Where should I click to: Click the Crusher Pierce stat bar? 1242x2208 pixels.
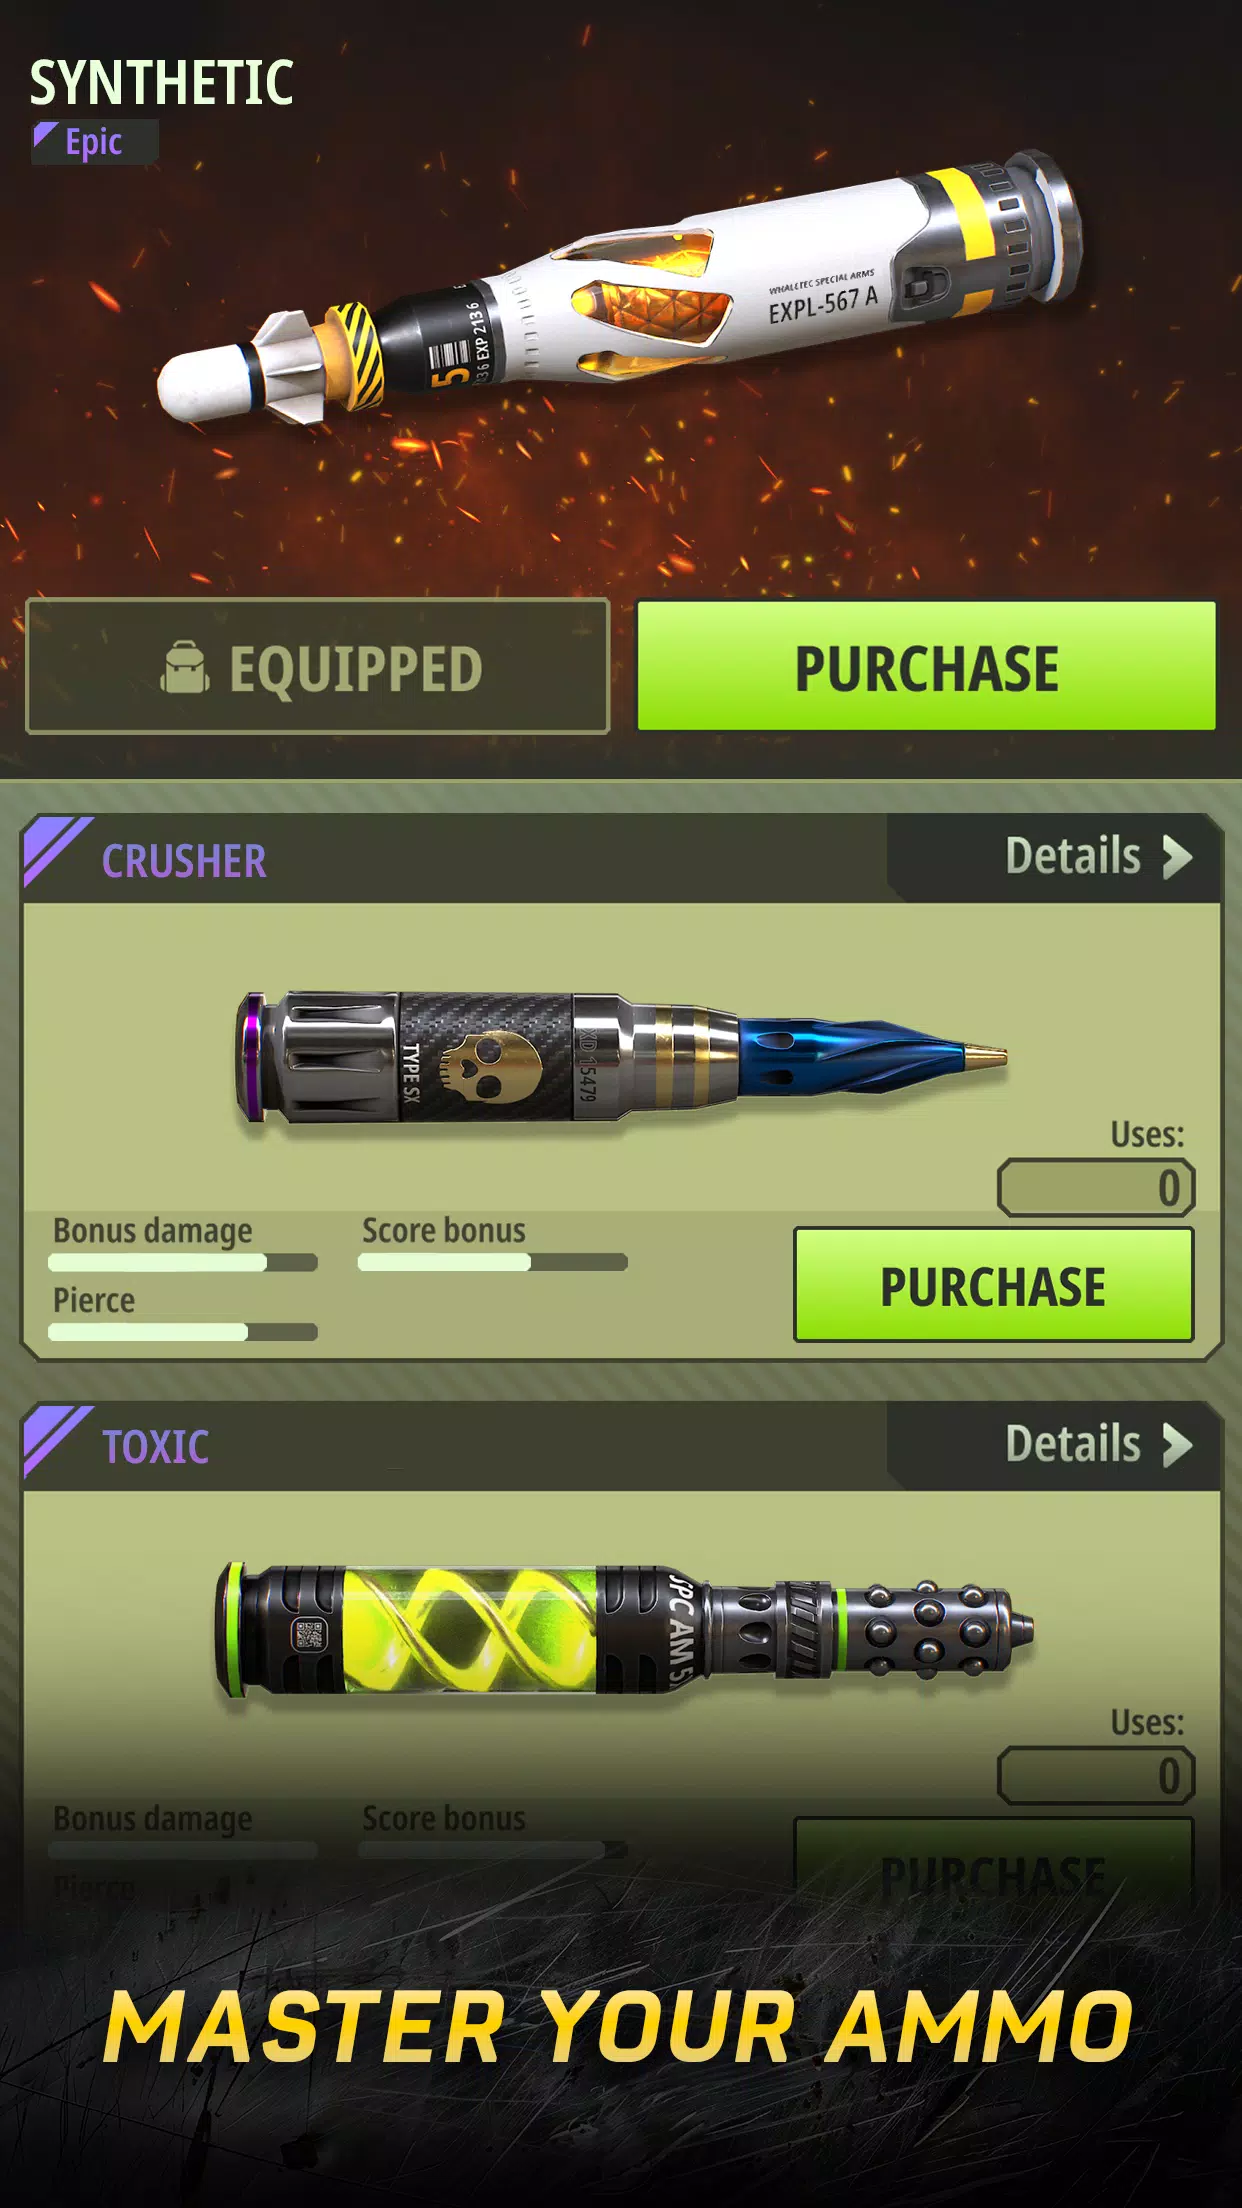pyautogui.click(x=183, y=1332)
